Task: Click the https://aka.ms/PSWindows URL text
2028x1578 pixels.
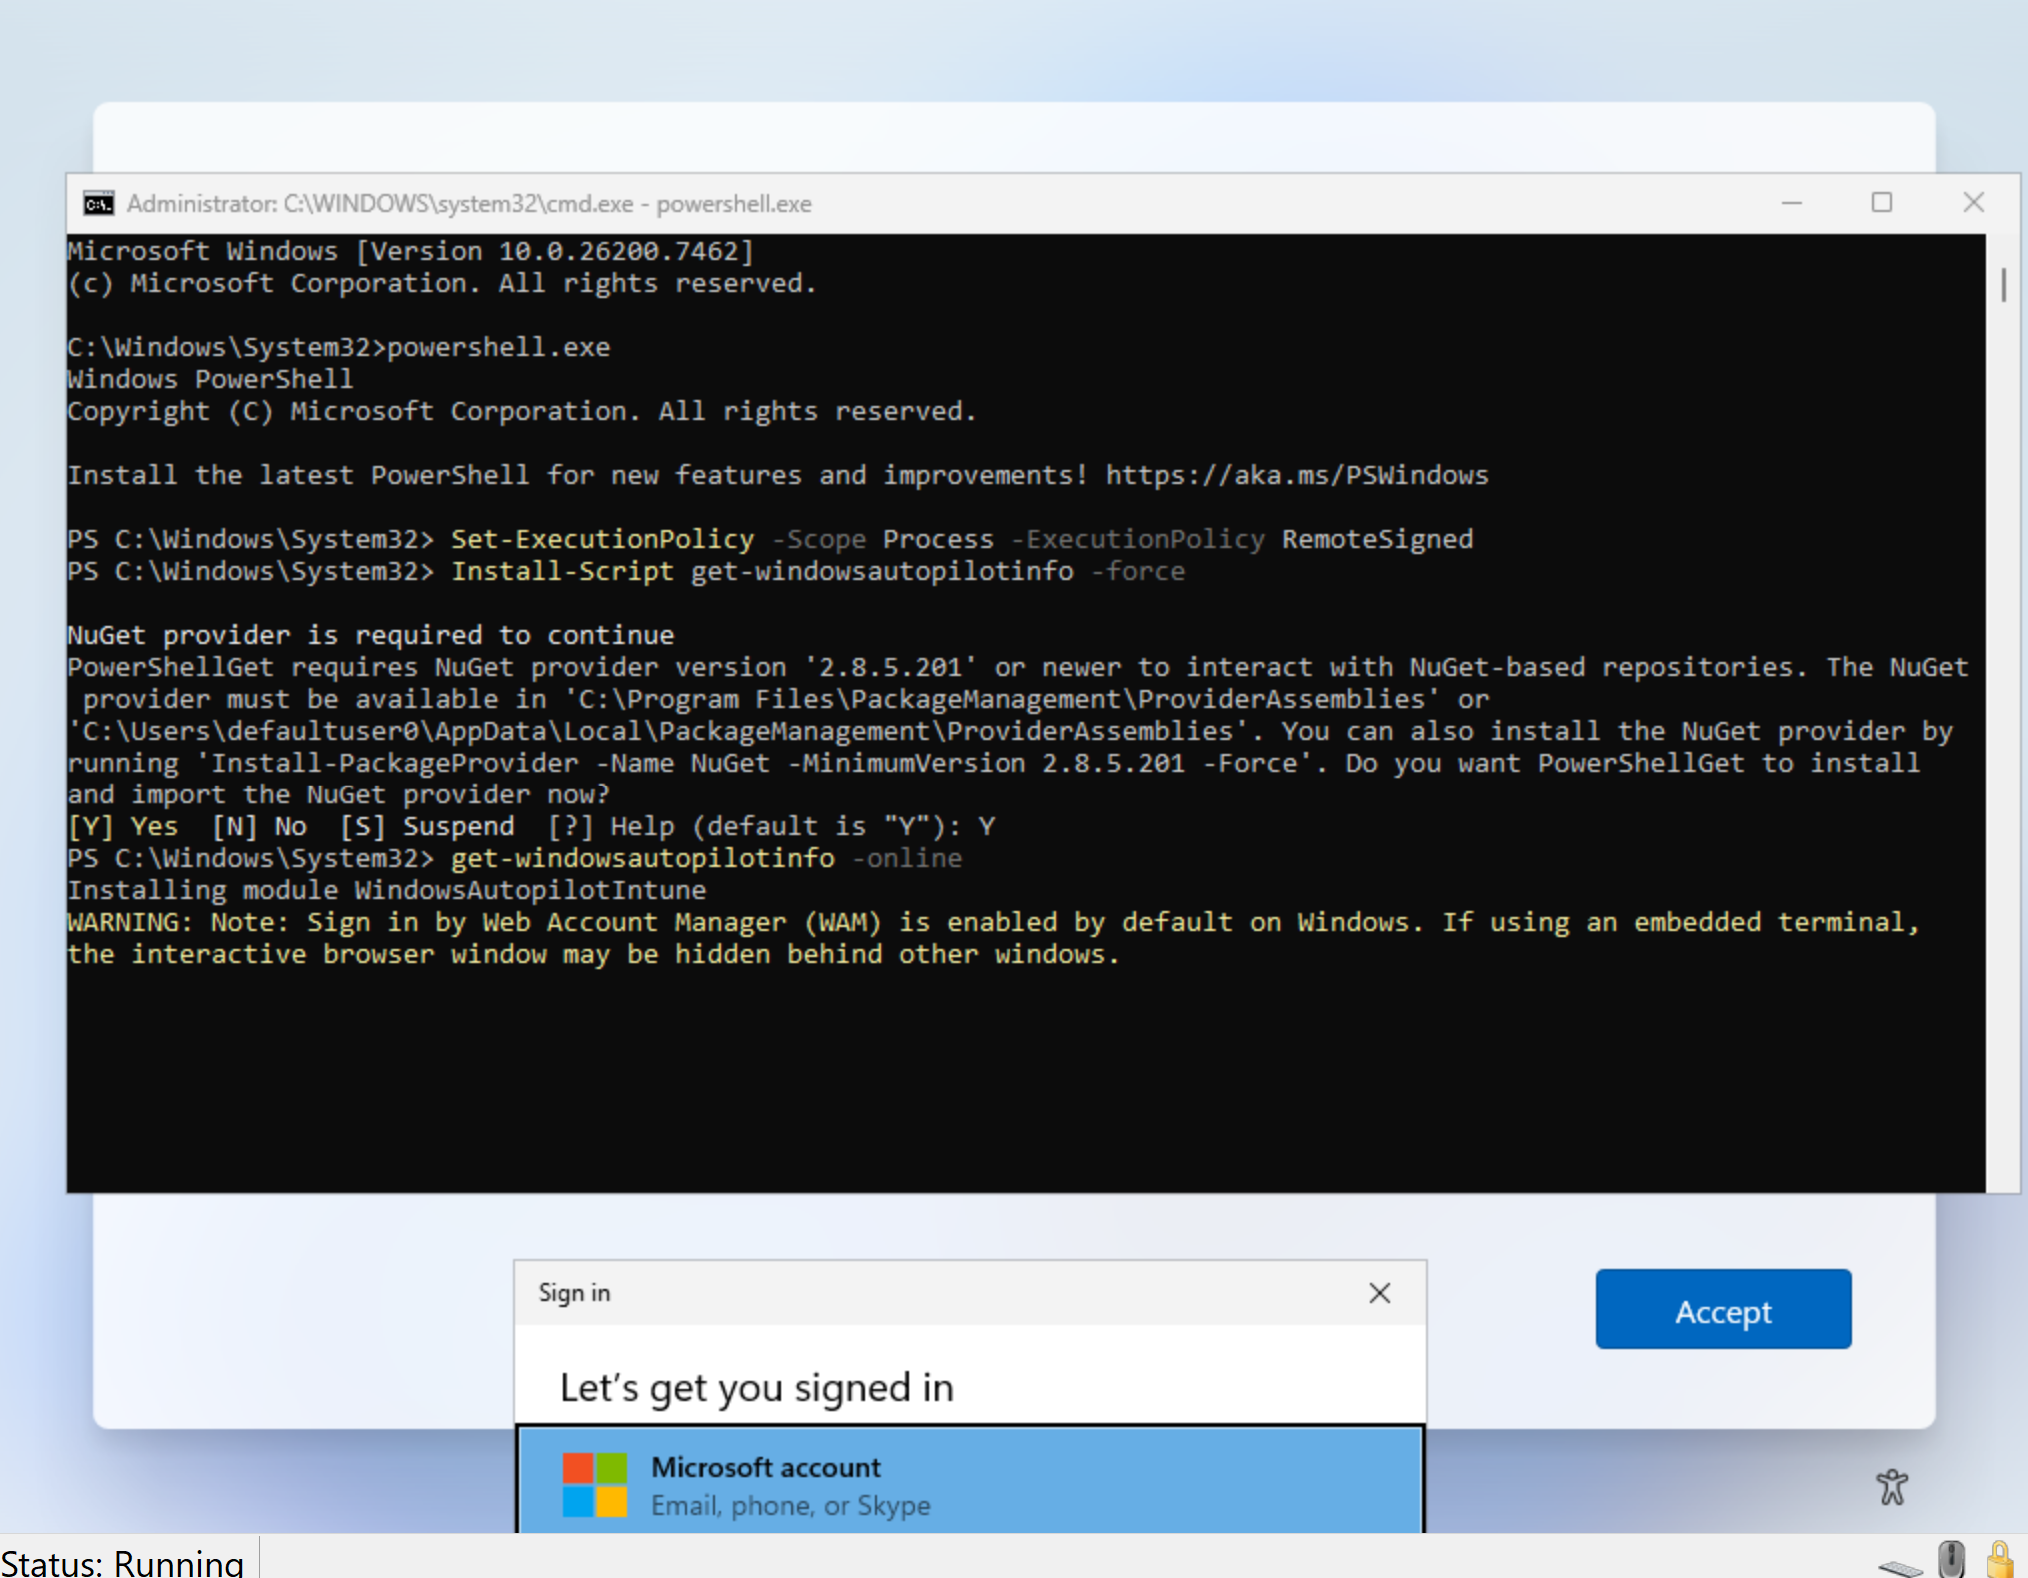Action: tap(1296, 475)
